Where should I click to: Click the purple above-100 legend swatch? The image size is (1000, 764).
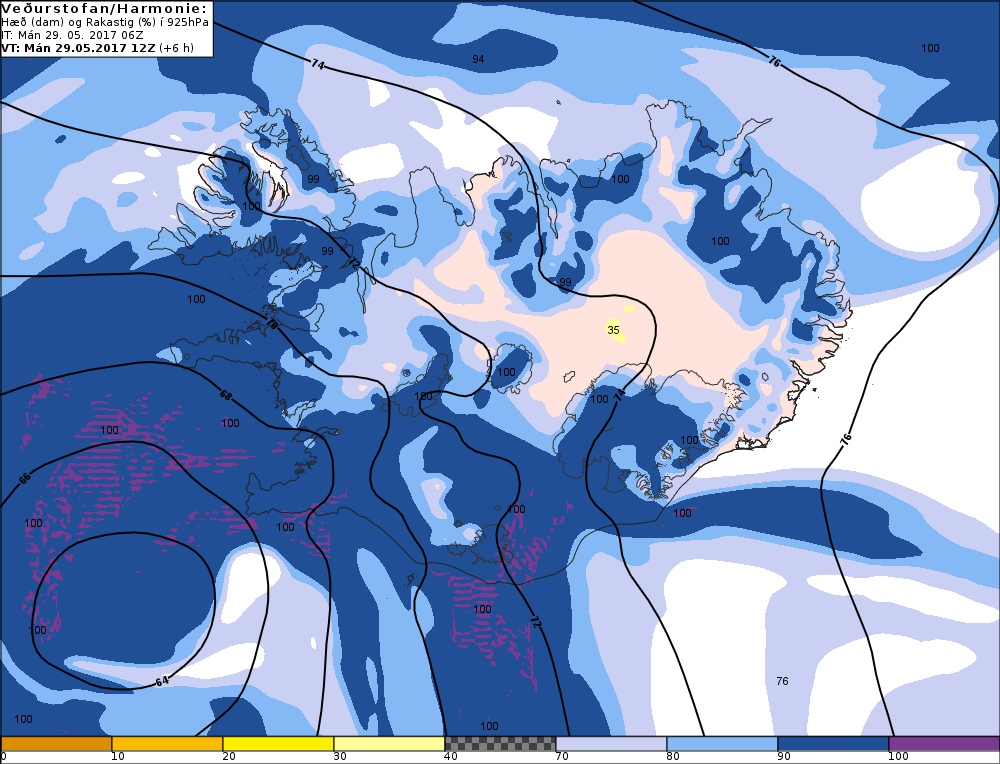point(944,744)
